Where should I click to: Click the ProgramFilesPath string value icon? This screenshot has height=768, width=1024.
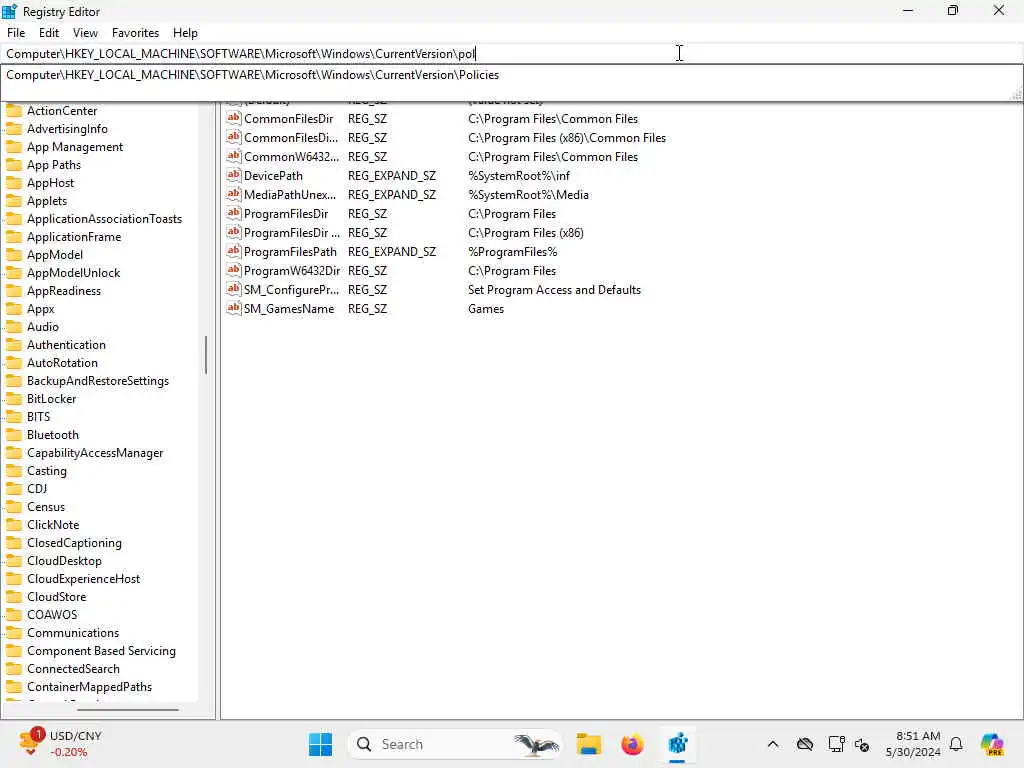pyautogui.click(x=234, y=251)
